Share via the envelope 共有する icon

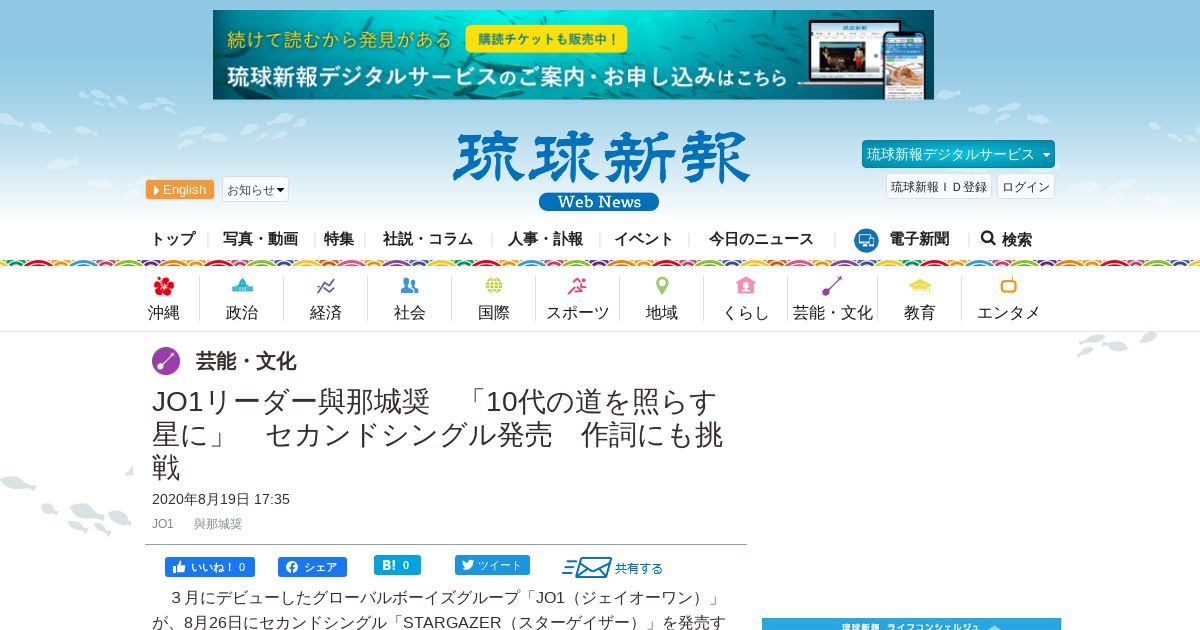pos(587,568)
